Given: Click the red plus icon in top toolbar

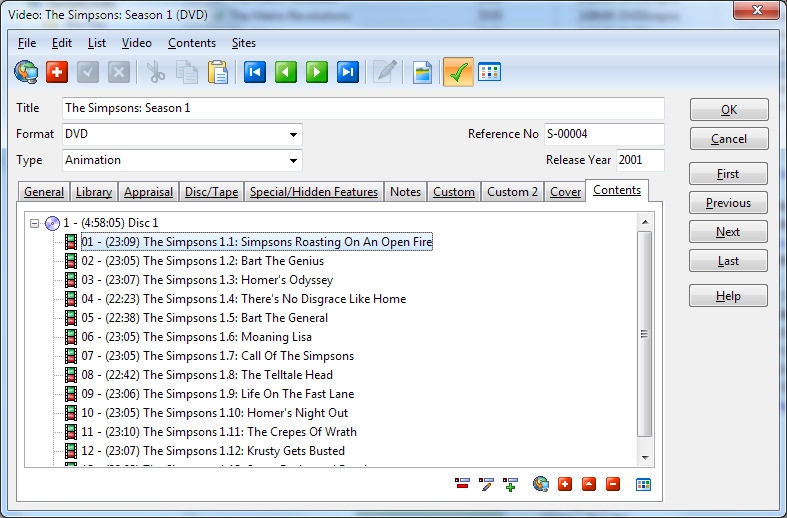Looking at the screenshot, I should coord(57,72).
